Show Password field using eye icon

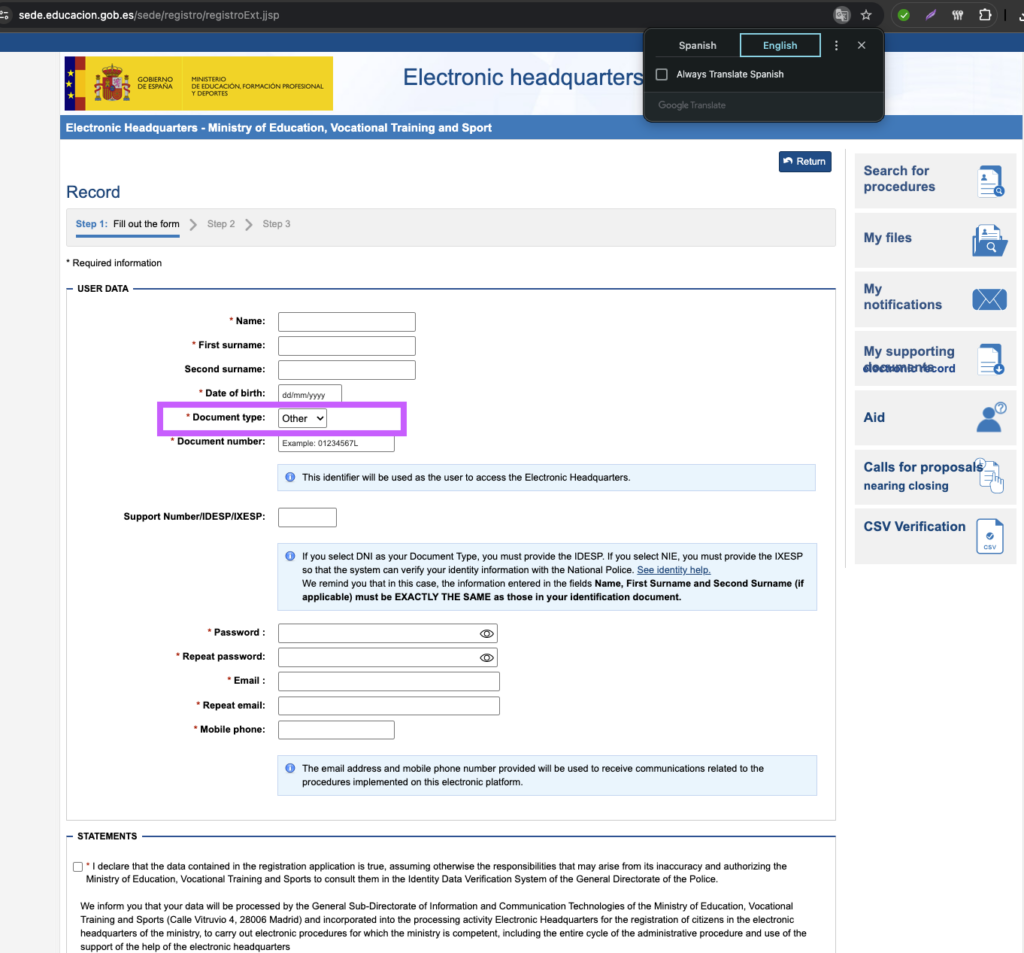[487, 634]
